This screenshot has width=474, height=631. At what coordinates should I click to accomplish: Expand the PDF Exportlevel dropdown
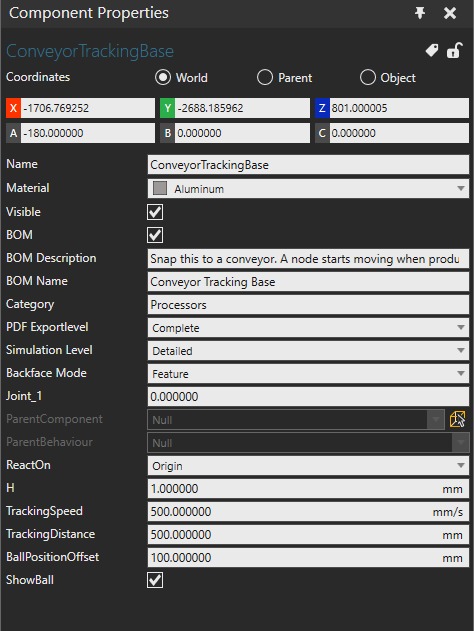[308, 328]
